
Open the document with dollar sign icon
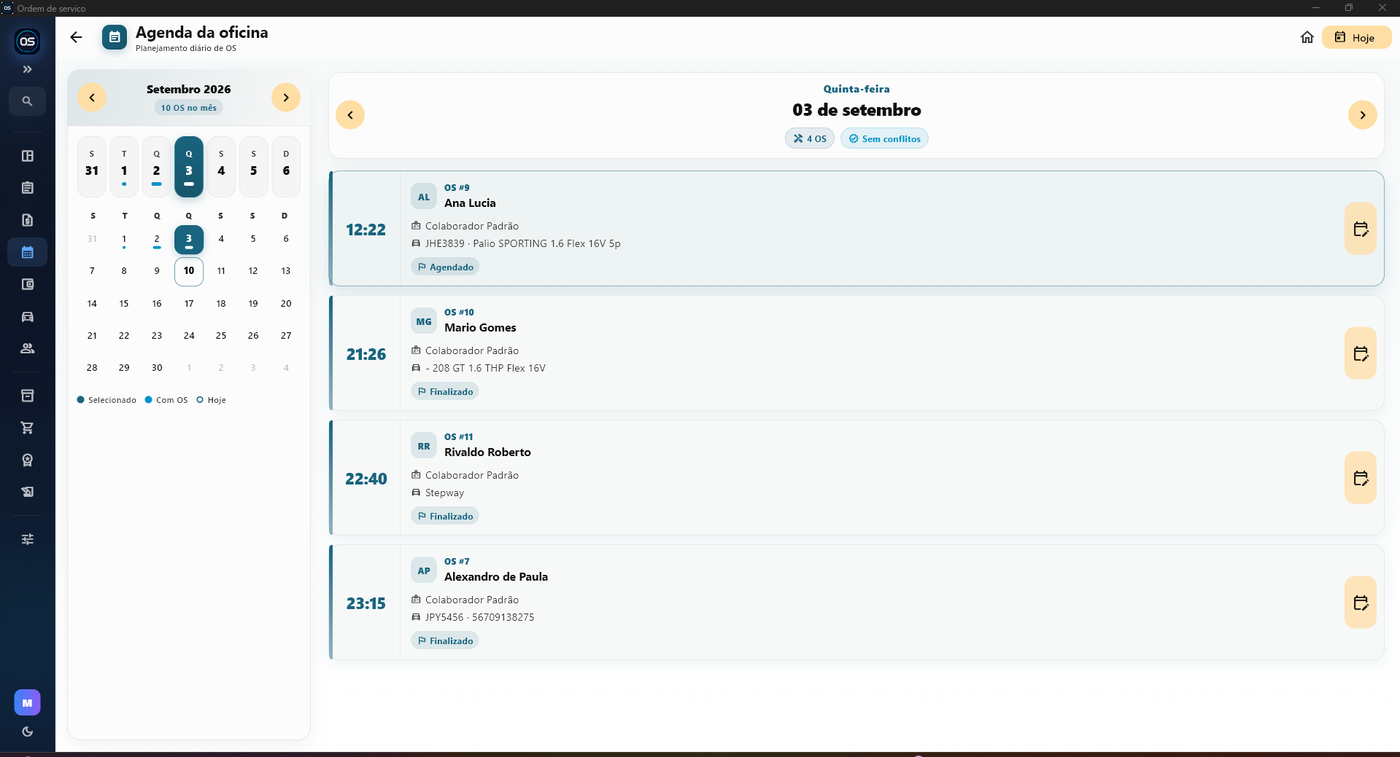(x=27, y=220)
